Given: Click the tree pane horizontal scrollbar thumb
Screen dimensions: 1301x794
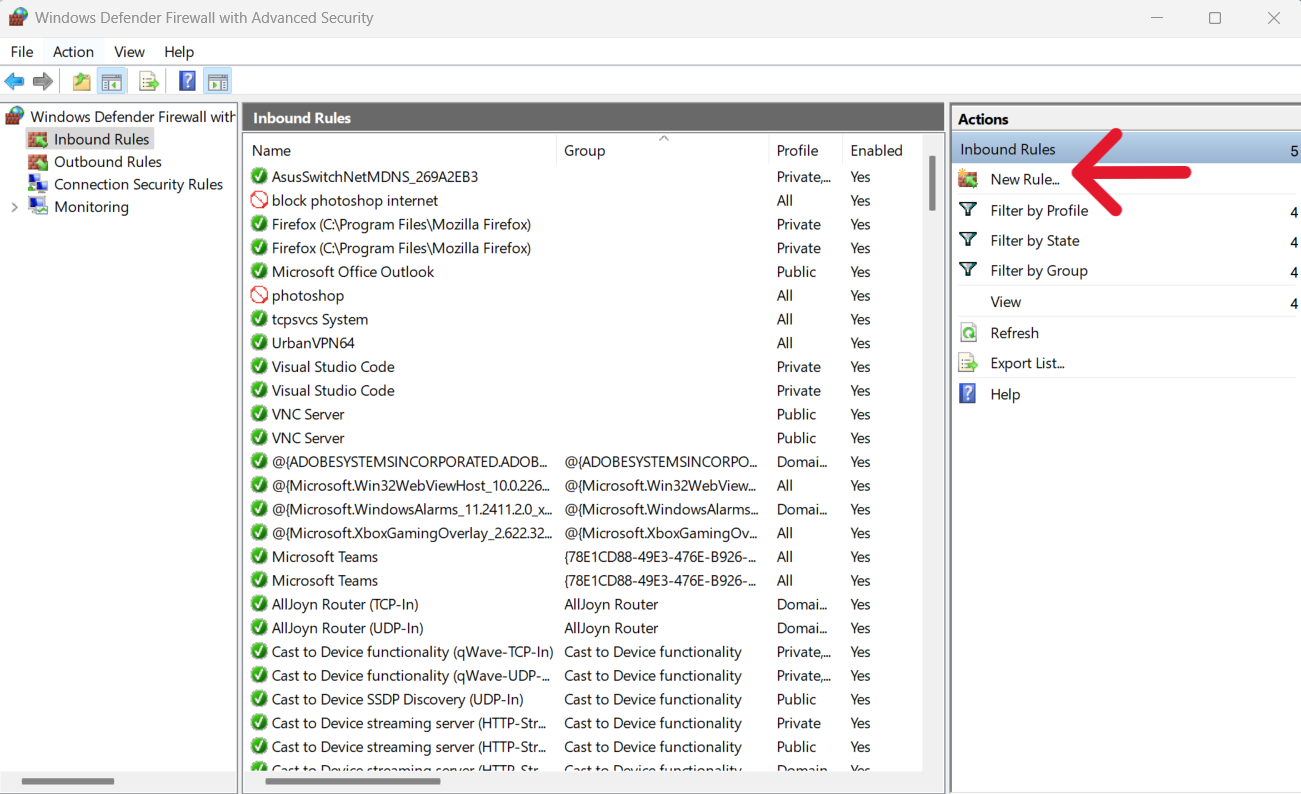Looking at the screenshot, I should click(68, 781).
